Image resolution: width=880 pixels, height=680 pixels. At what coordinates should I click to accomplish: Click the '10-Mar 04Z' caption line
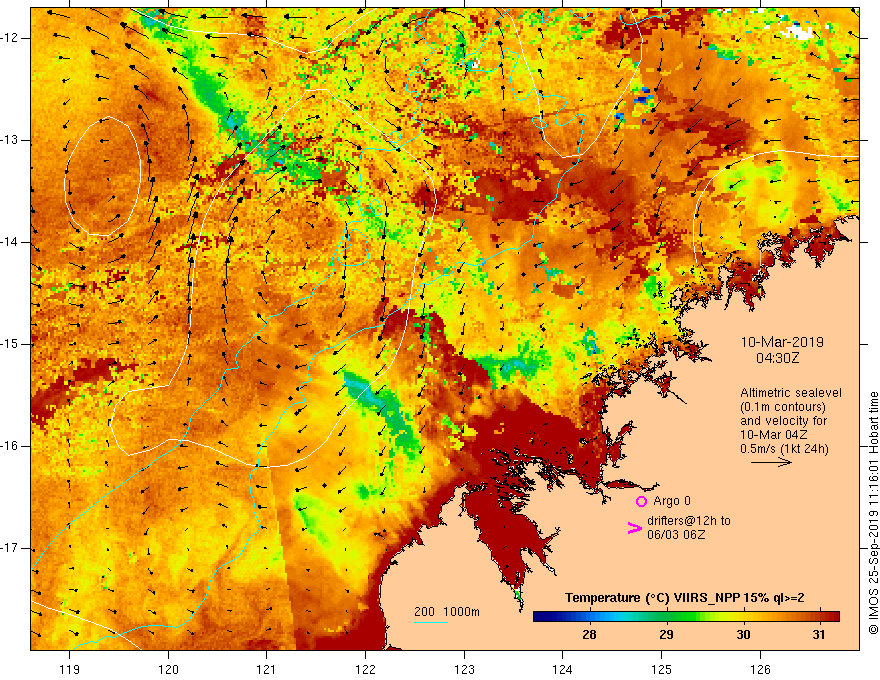click(x=772, y=435)
